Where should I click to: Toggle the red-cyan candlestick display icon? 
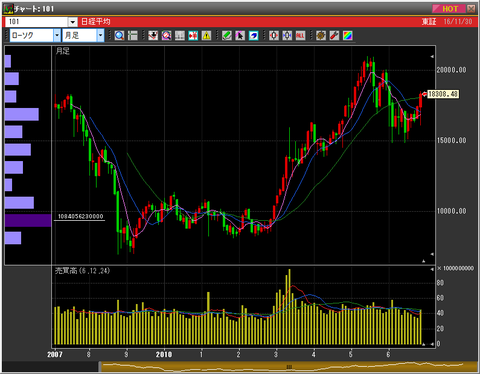click(193, 36)
